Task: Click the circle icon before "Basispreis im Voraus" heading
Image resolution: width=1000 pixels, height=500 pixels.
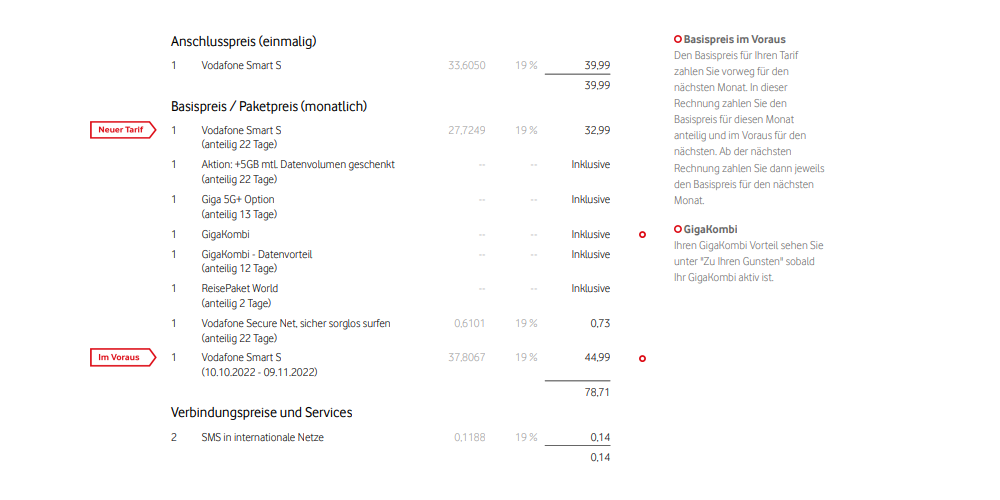Action: click(678, 39)
